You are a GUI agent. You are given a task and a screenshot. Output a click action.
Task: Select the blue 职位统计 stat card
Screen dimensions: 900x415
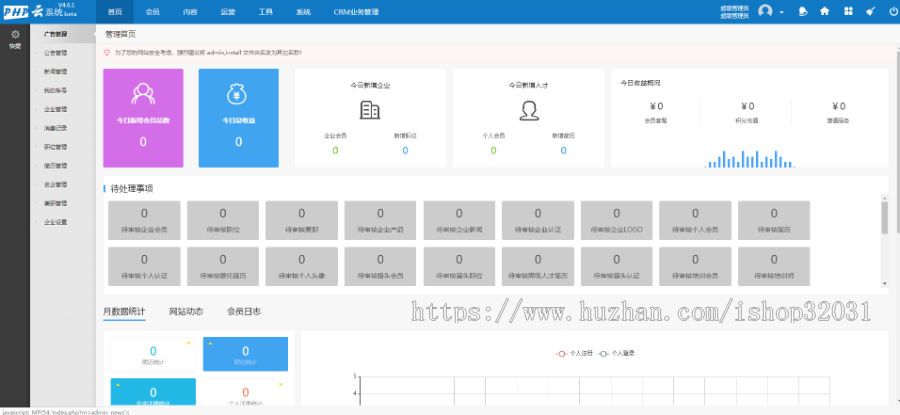pos(246,354)
